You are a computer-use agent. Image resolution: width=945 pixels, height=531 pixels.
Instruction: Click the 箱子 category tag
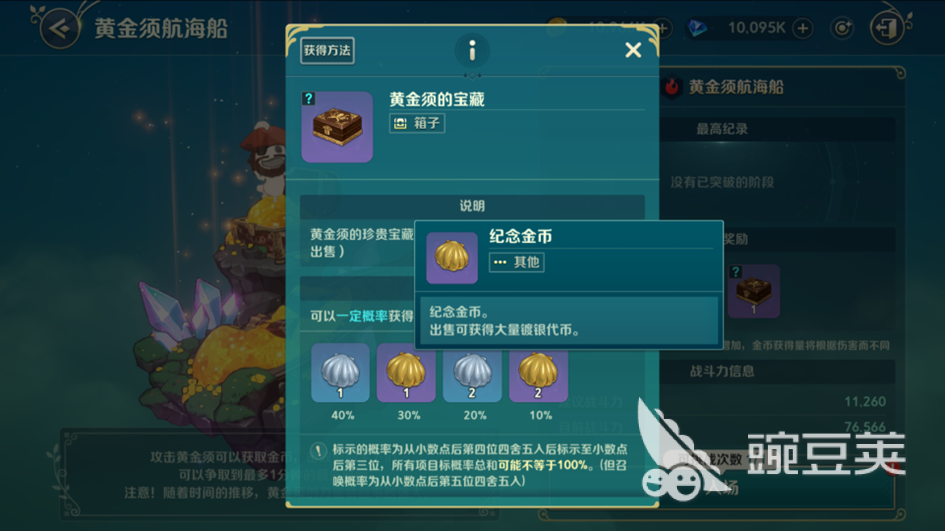click(417, 124)
